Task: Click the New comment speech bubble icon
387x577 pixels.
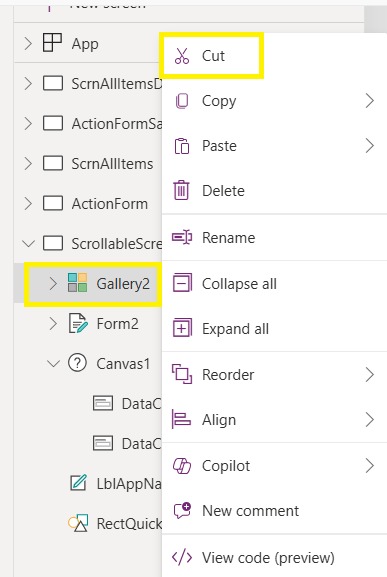Action: [182, 510]
